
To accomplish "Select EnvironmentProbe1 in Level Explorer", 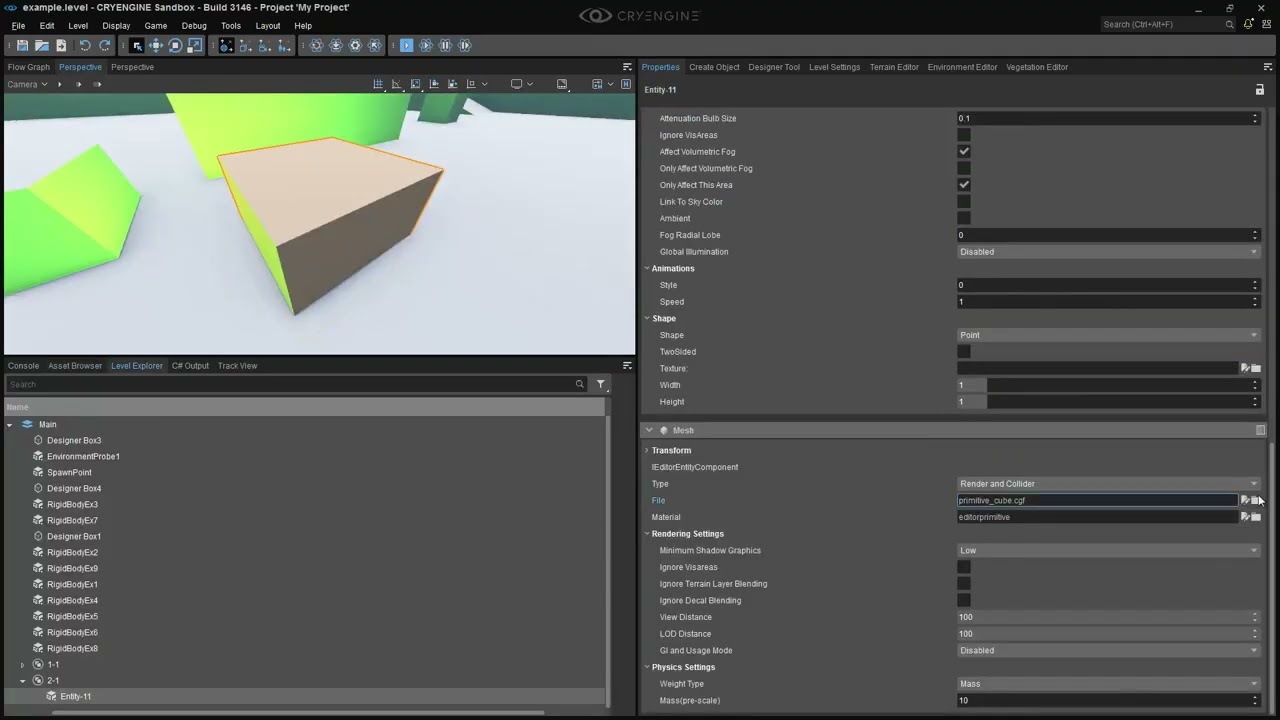I will [x=83, y=457].
